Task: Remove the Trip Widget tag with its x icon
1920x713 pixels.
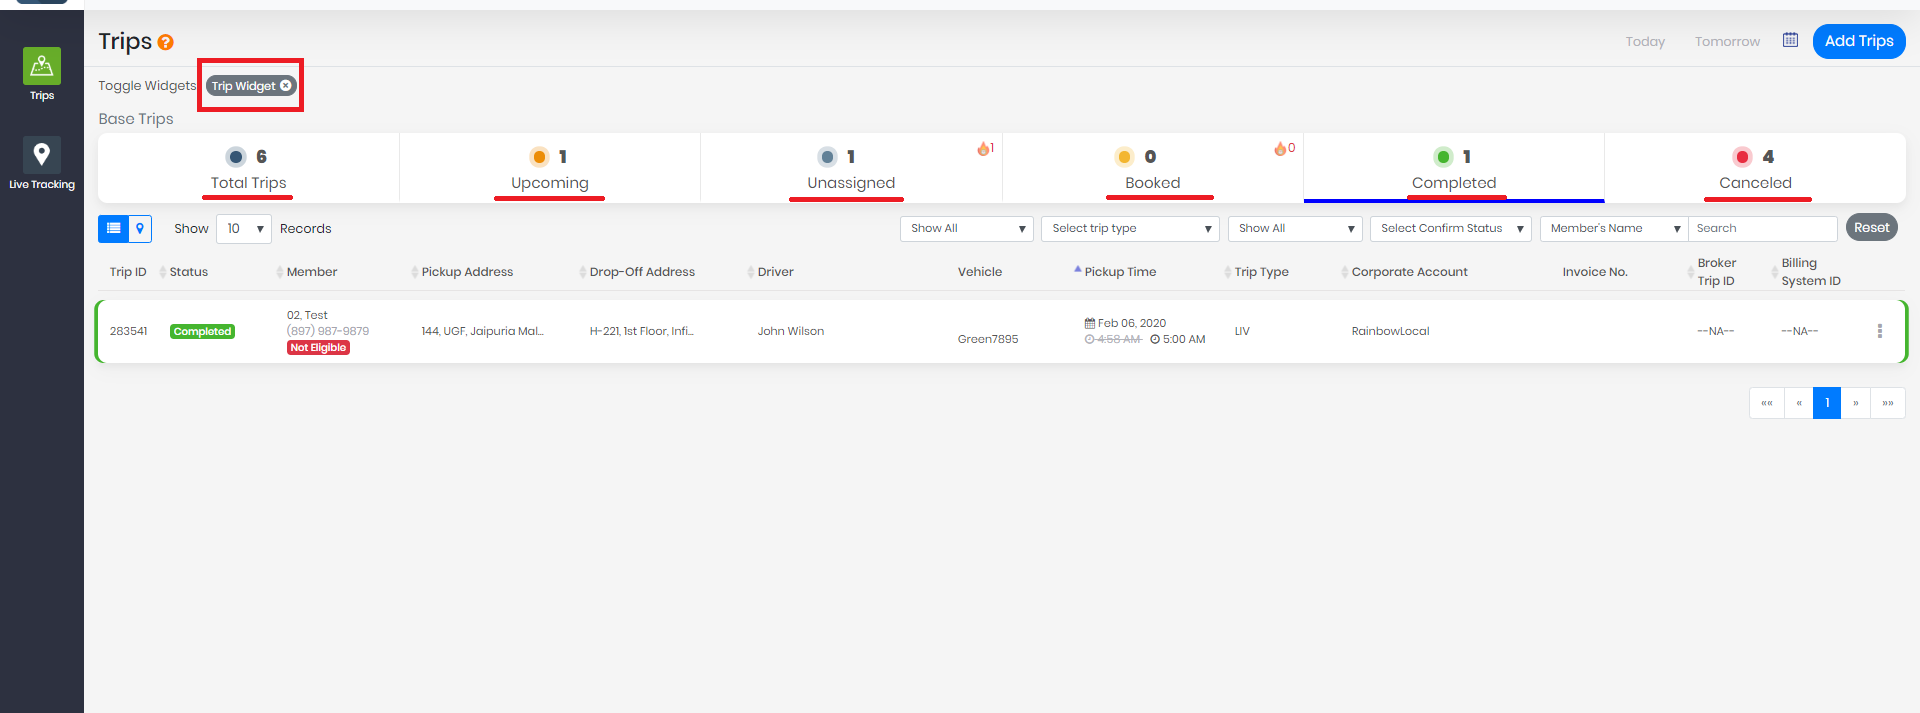Action: tap(286, 86)
